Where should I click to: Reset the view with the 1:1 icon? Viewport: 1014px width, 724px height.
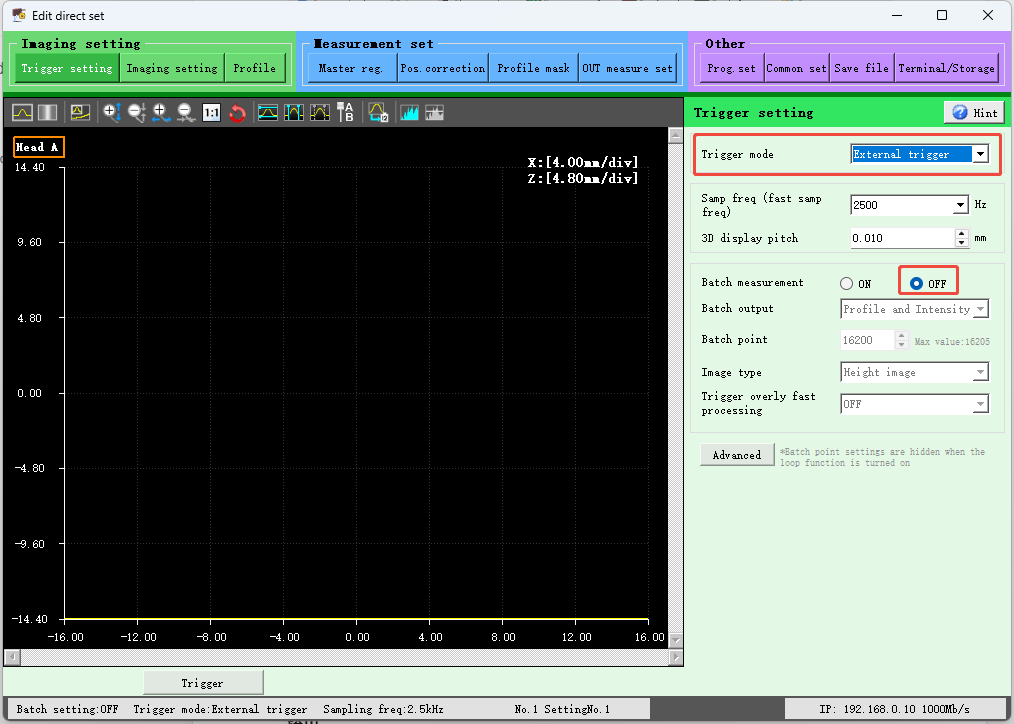point(211,113)
